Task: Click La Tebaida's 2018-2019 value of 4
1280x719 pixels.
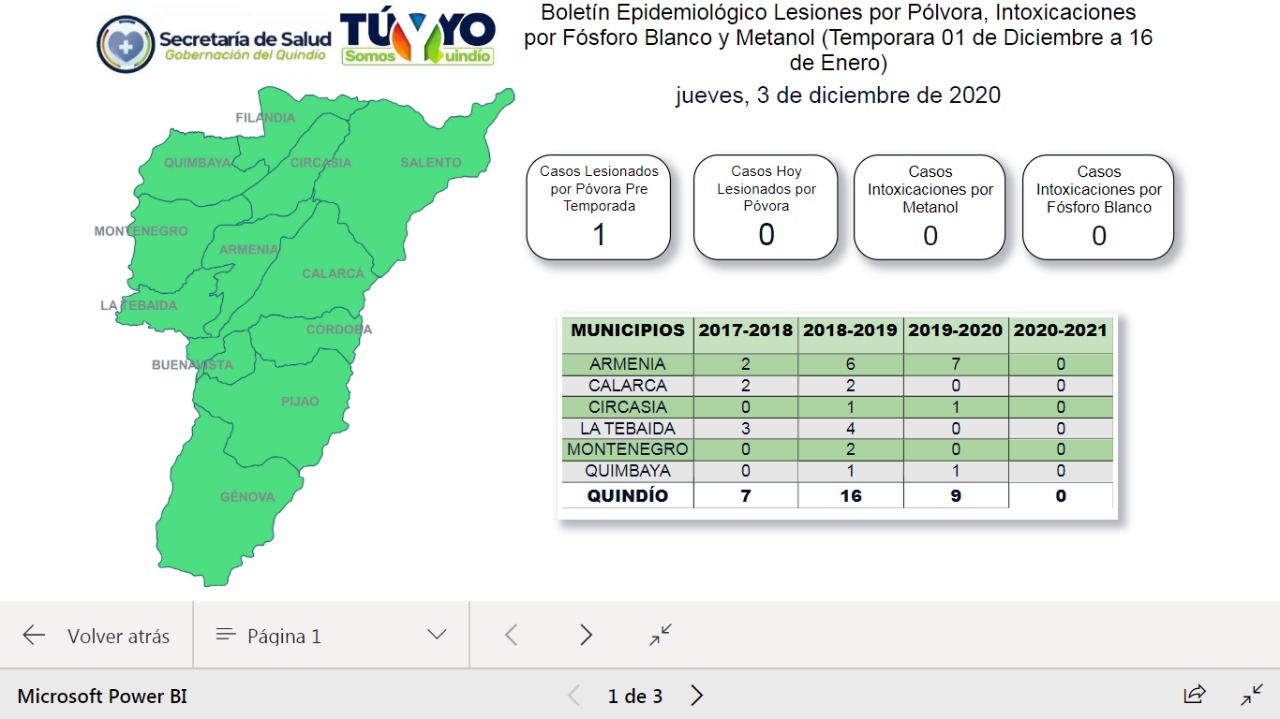Action: click(x=850, y=429)
